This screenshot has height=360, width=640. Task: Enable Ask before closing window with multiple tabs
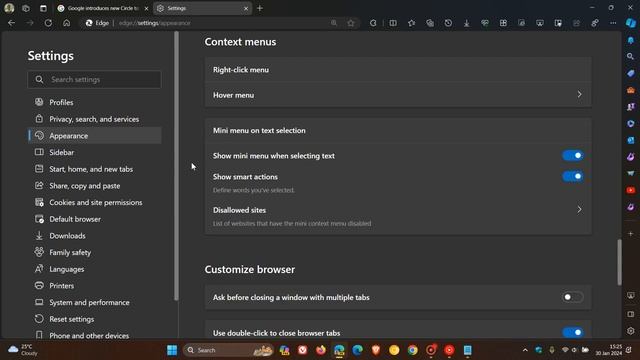point(573,297)
